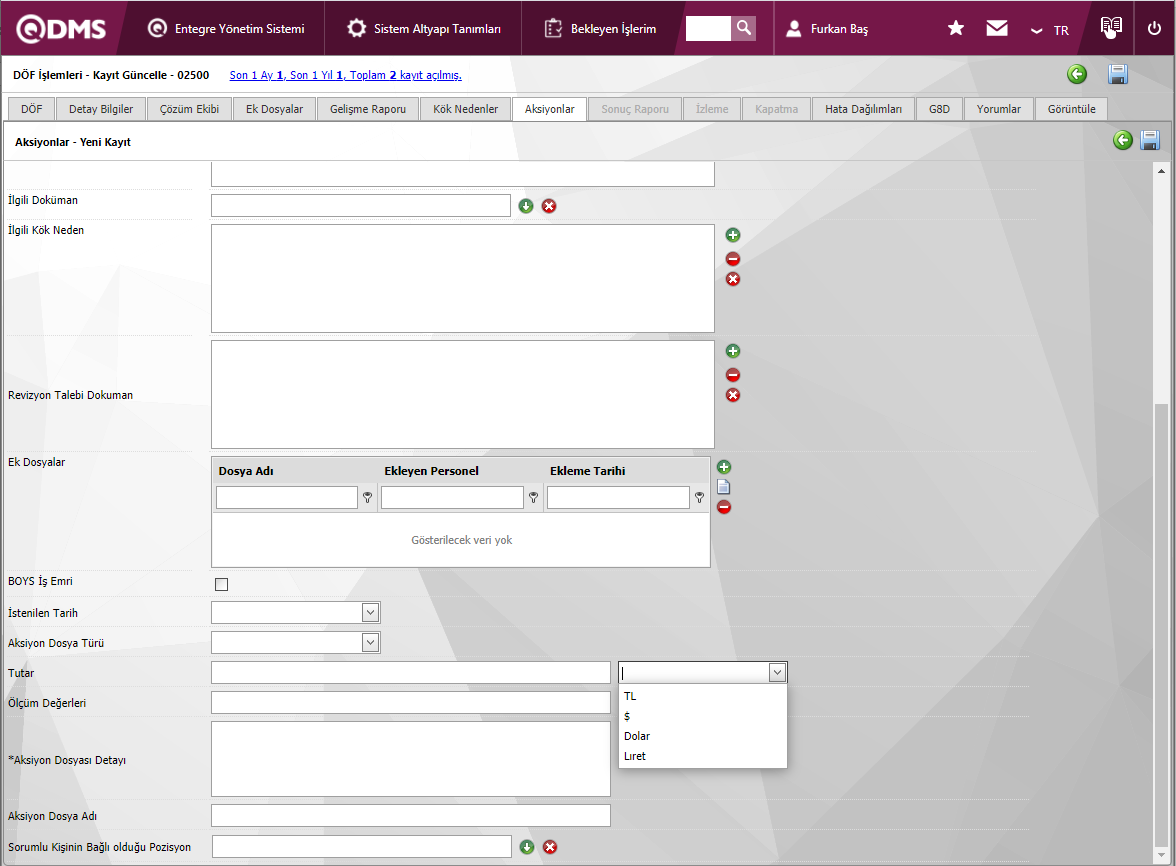Switch to Kök Nedenler tab

click(x=465, y=109)
